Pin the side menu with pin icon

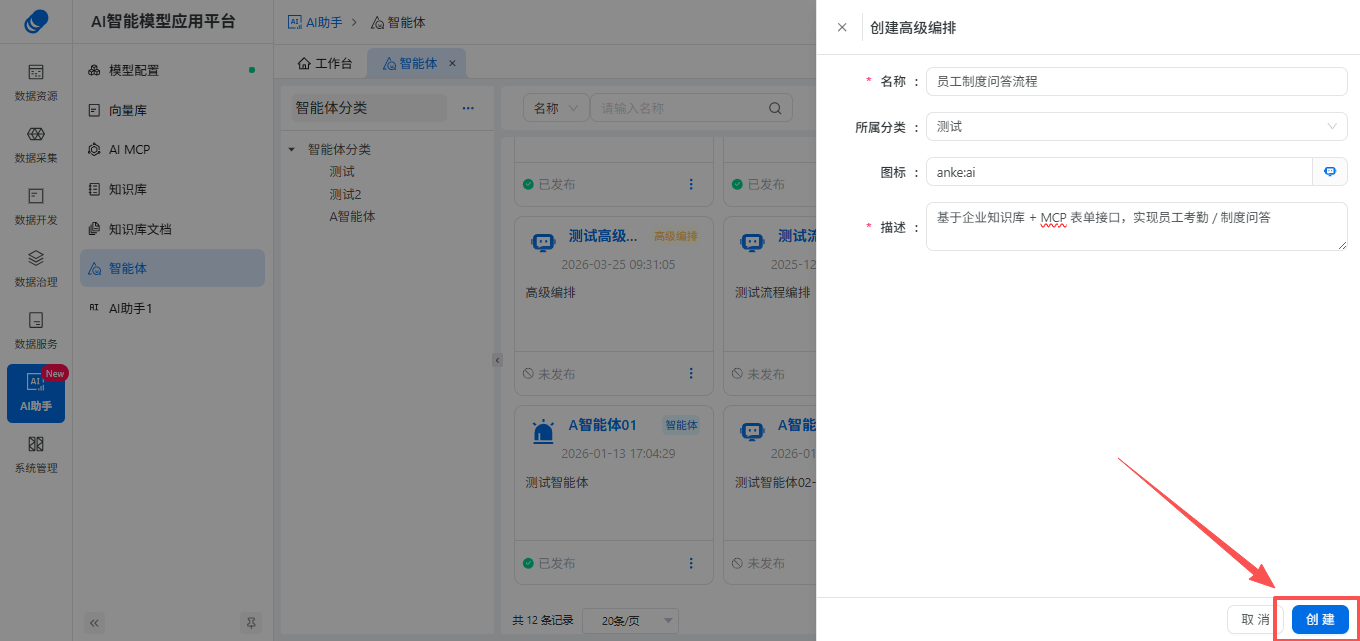point(251,622)
